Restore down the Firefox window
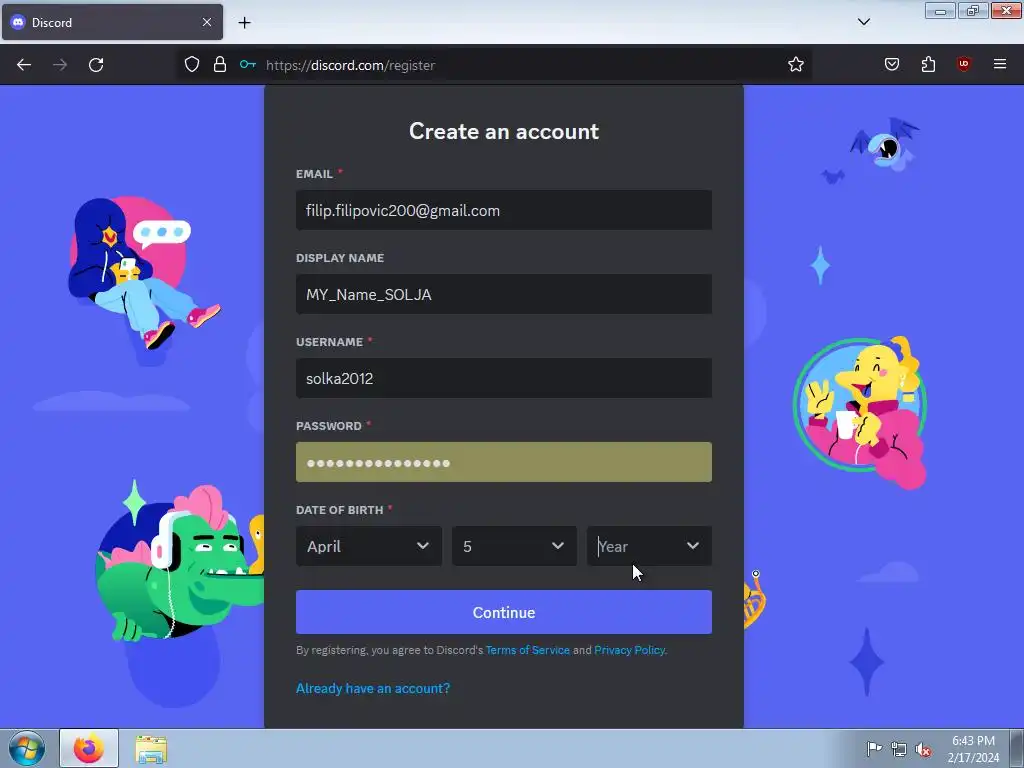 [972, 10]
